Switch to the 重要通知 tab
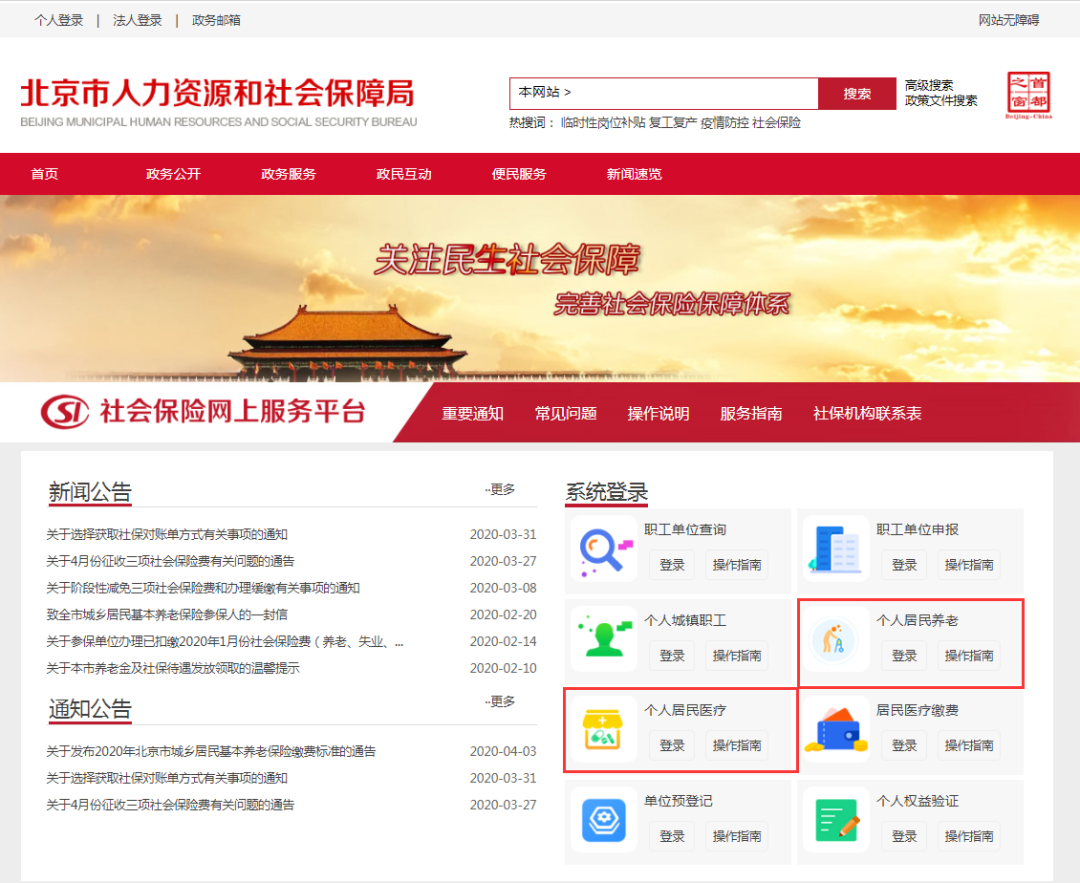Viewport: 1080px width, 883px height. (x=472, y=413)
